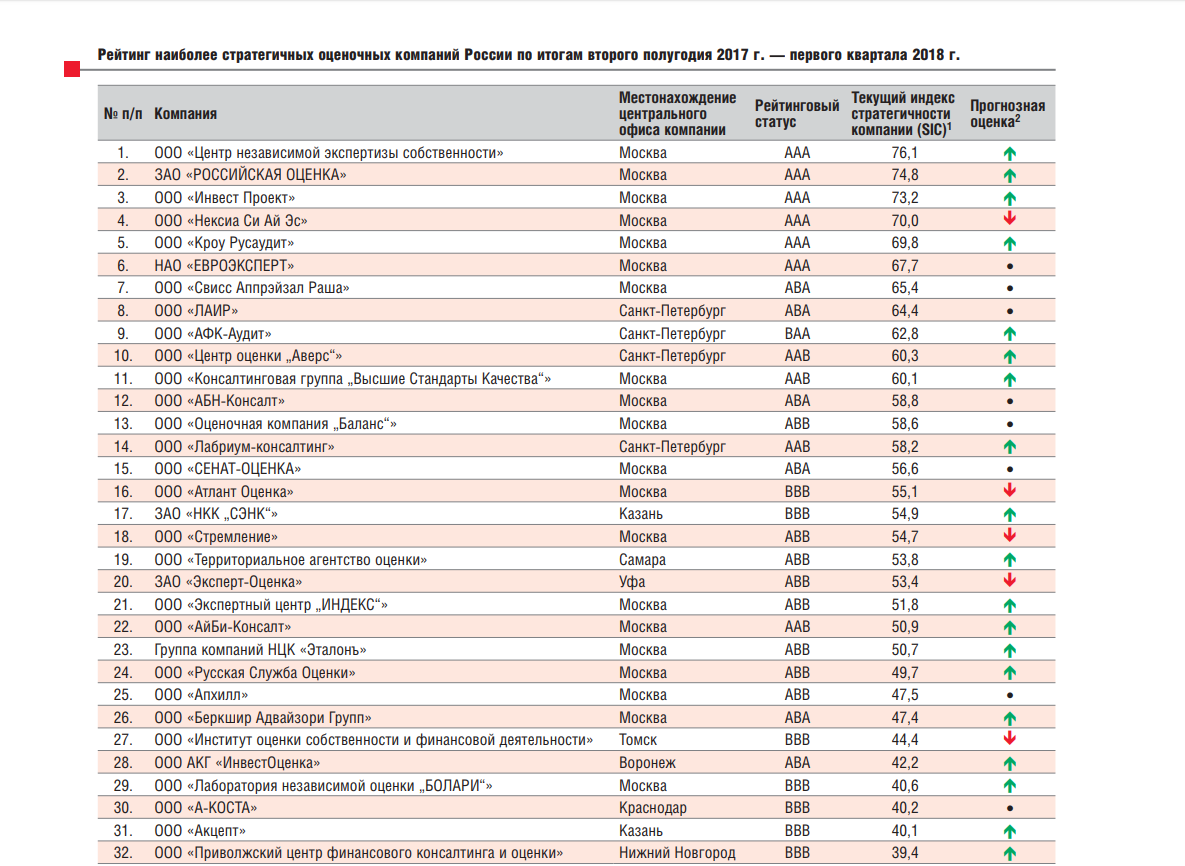Click the SIC value 55,1
1185x866 pixels.
904,492
